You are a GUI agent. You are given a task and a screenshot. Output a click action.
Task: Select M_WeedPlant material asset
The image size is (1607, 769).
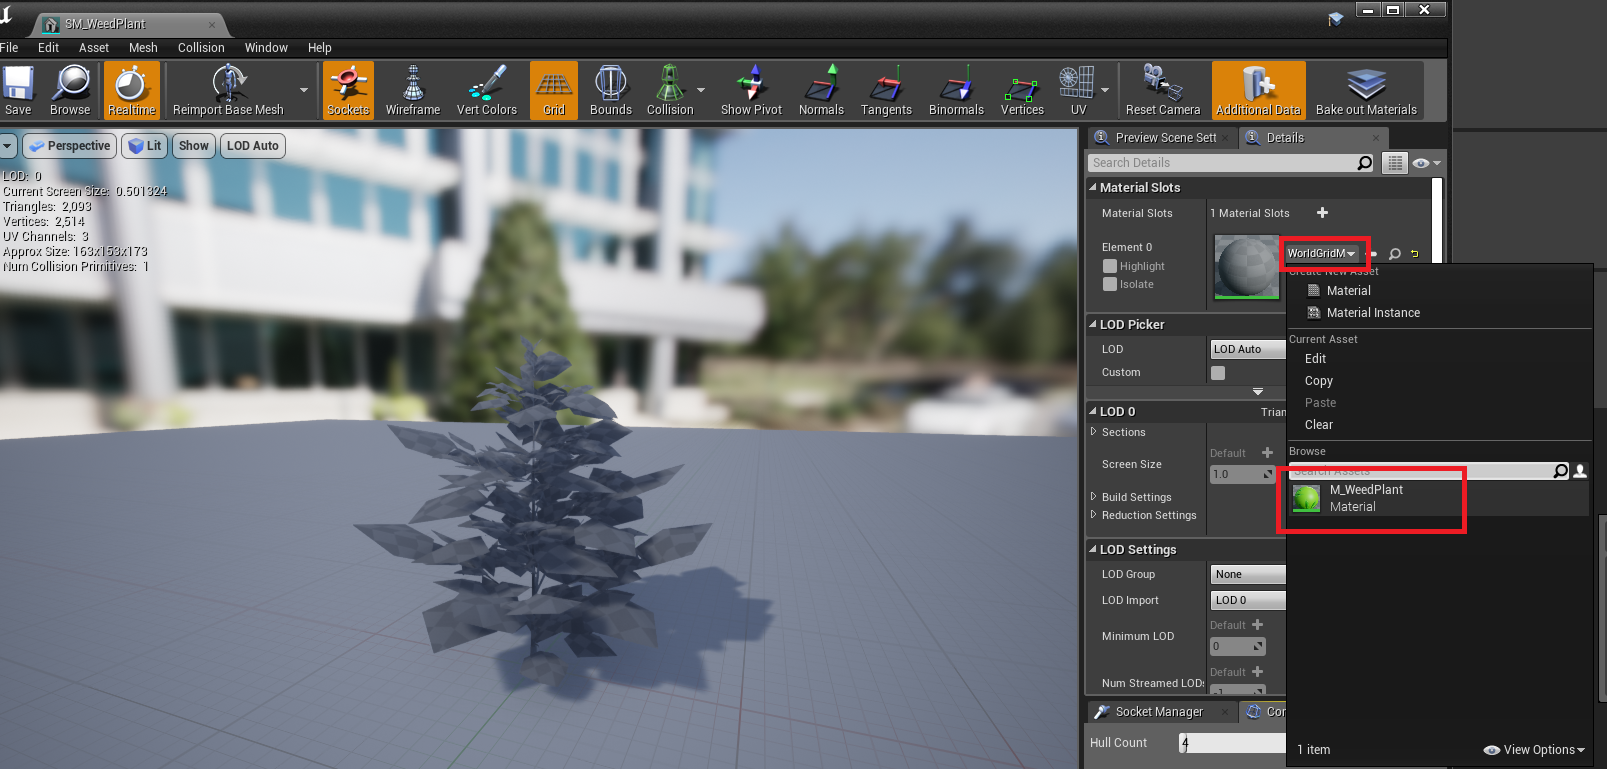click(x=1438, y=498)
